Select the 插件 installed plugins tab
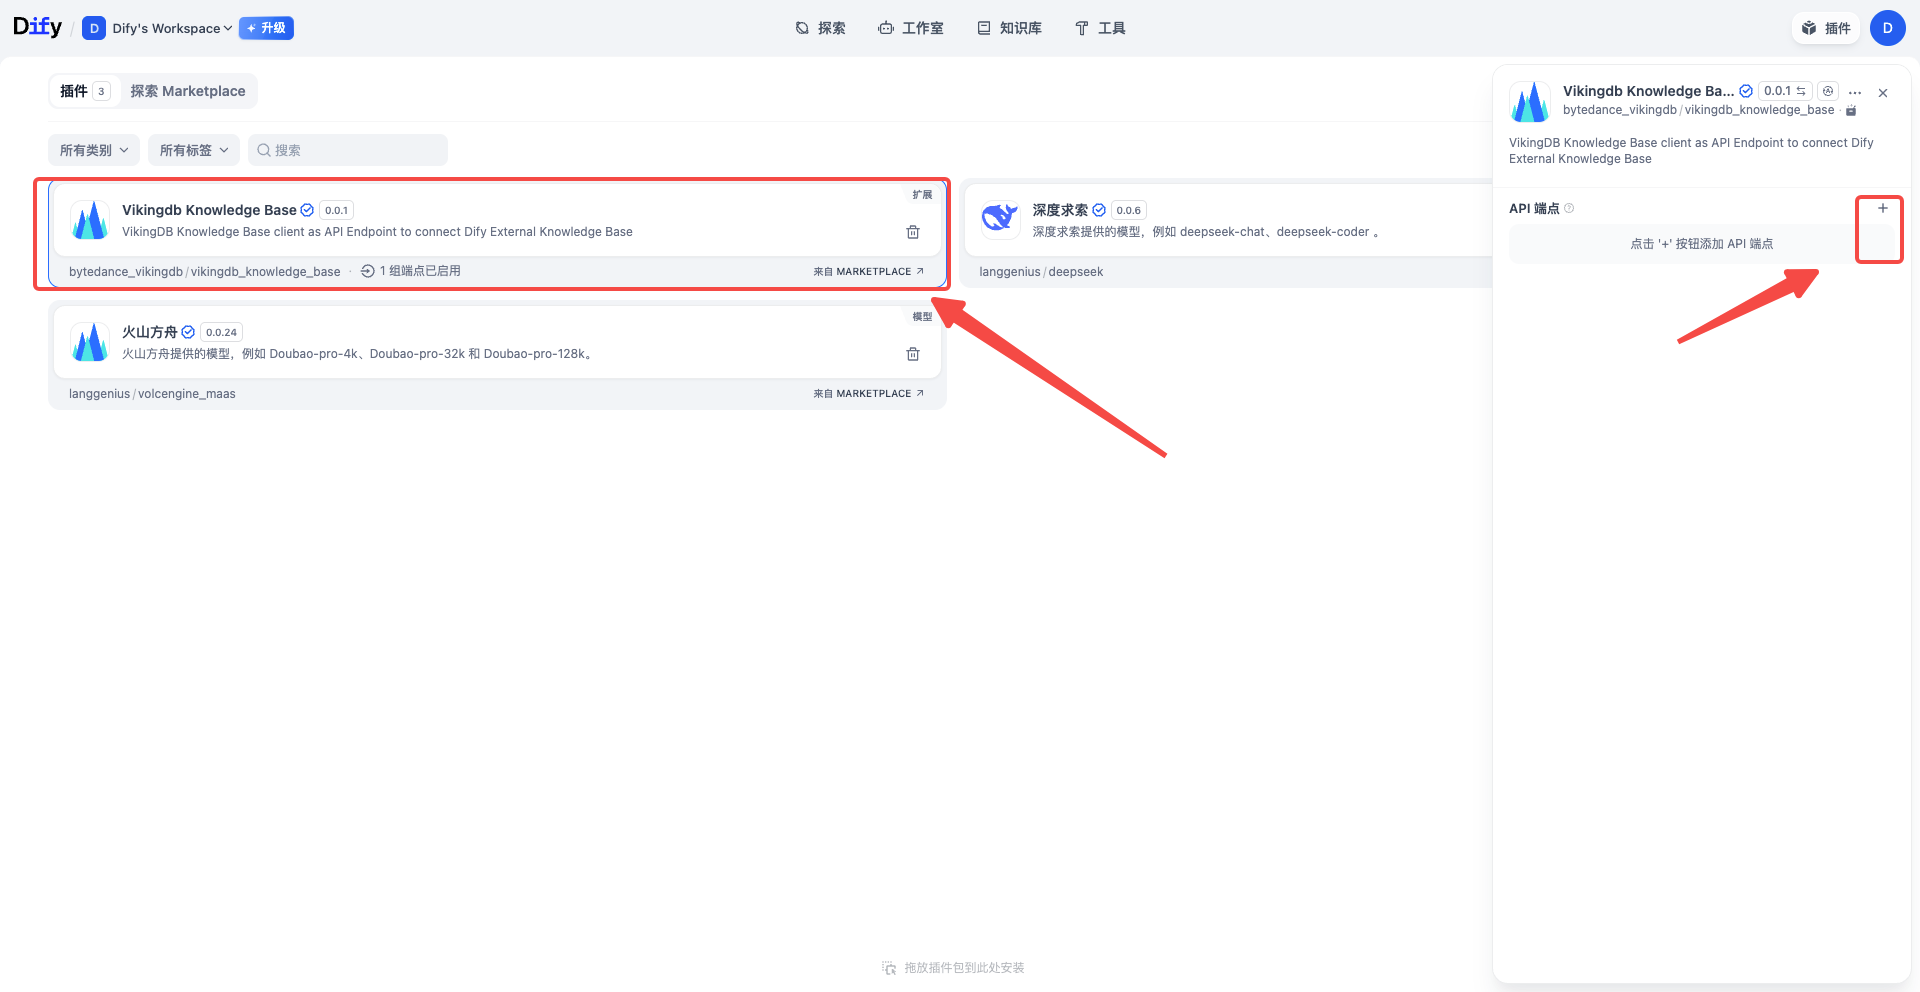The height and width of the screenshot is (992, 1920). [85, 91]
